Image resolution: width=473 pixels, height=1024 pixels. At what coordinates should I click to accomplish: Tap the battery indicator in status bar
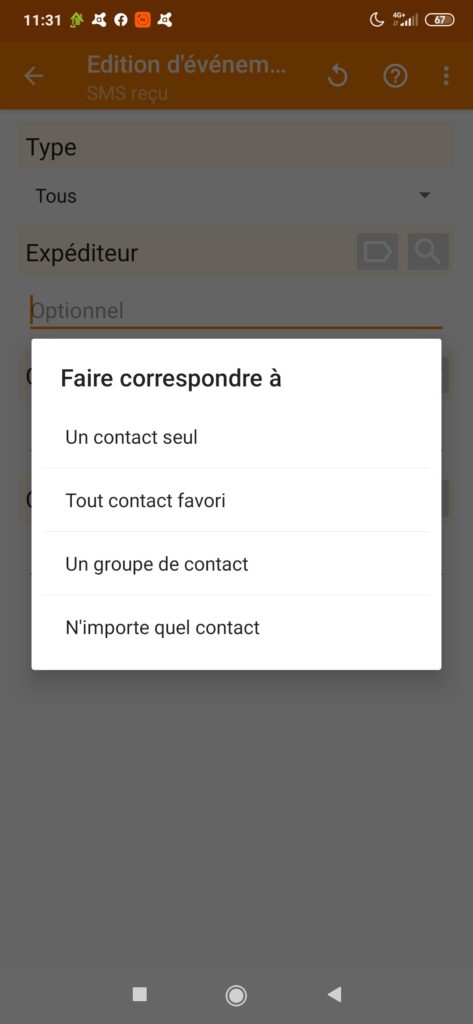pyautogui.click(x=440, y=20)
